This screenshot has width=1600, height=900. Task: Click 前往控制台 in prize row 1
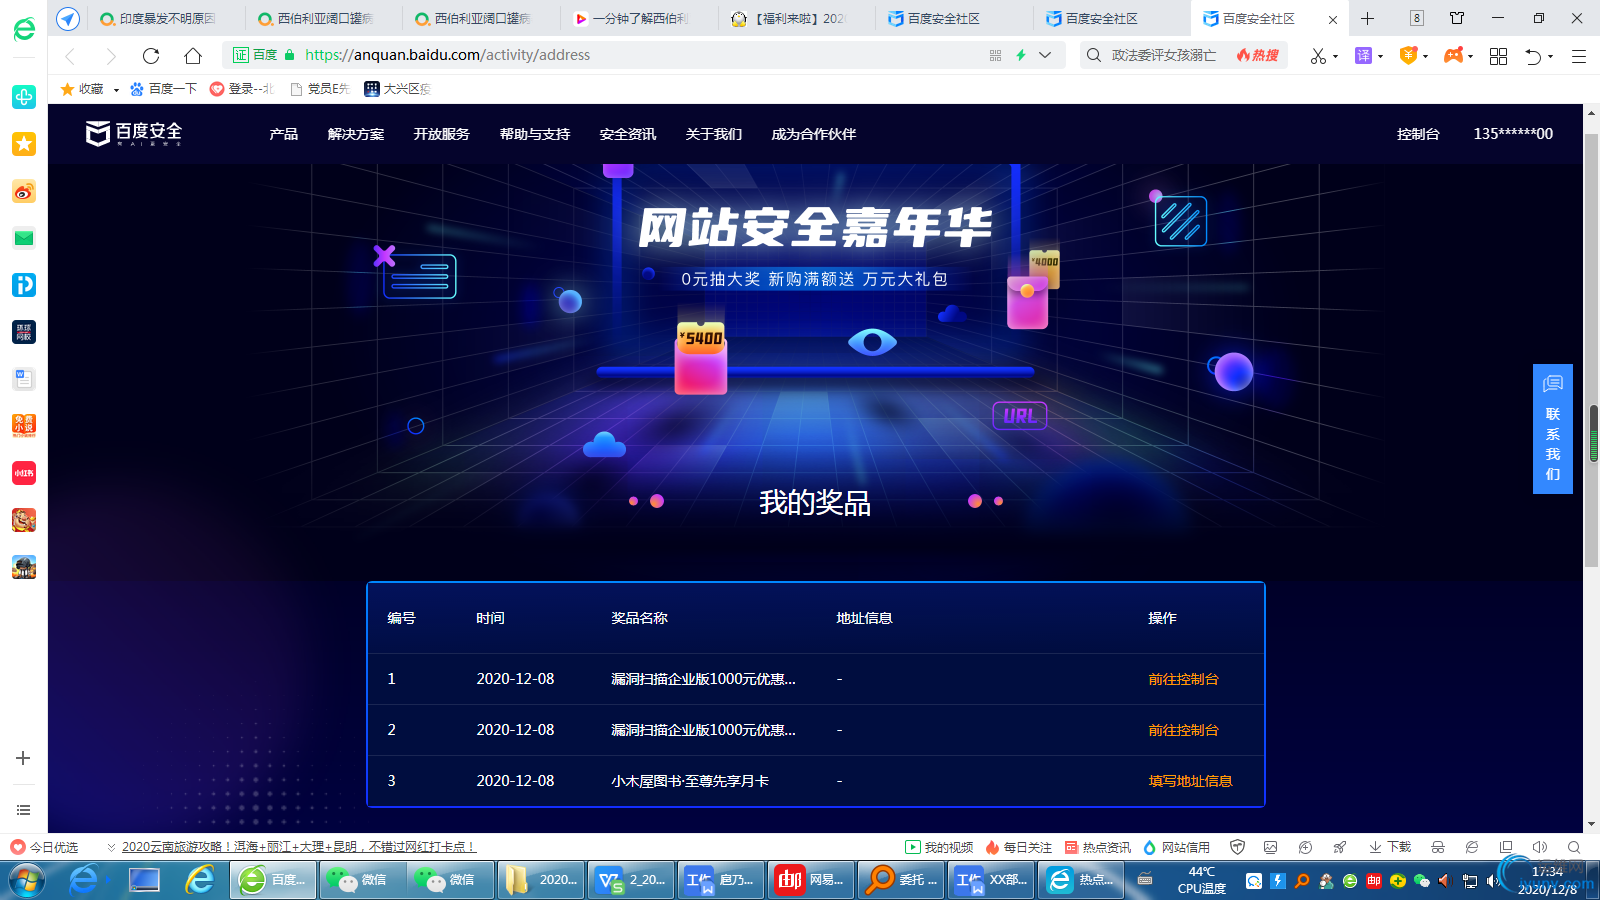tap(1183, 679)
